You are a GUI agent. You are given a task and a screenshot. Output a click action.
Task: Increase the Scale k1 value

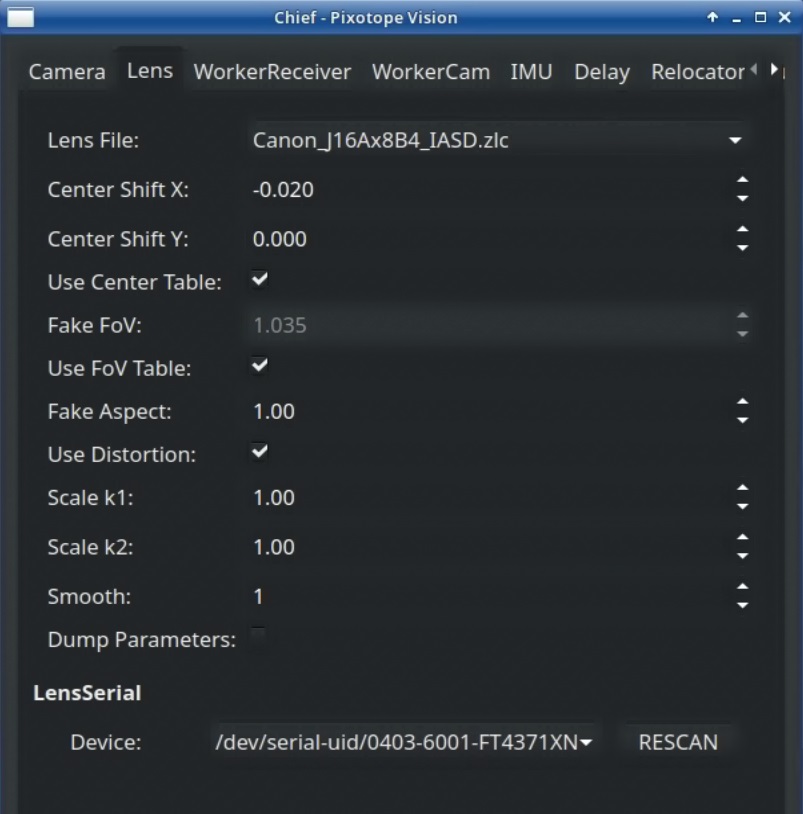(742, 490)
